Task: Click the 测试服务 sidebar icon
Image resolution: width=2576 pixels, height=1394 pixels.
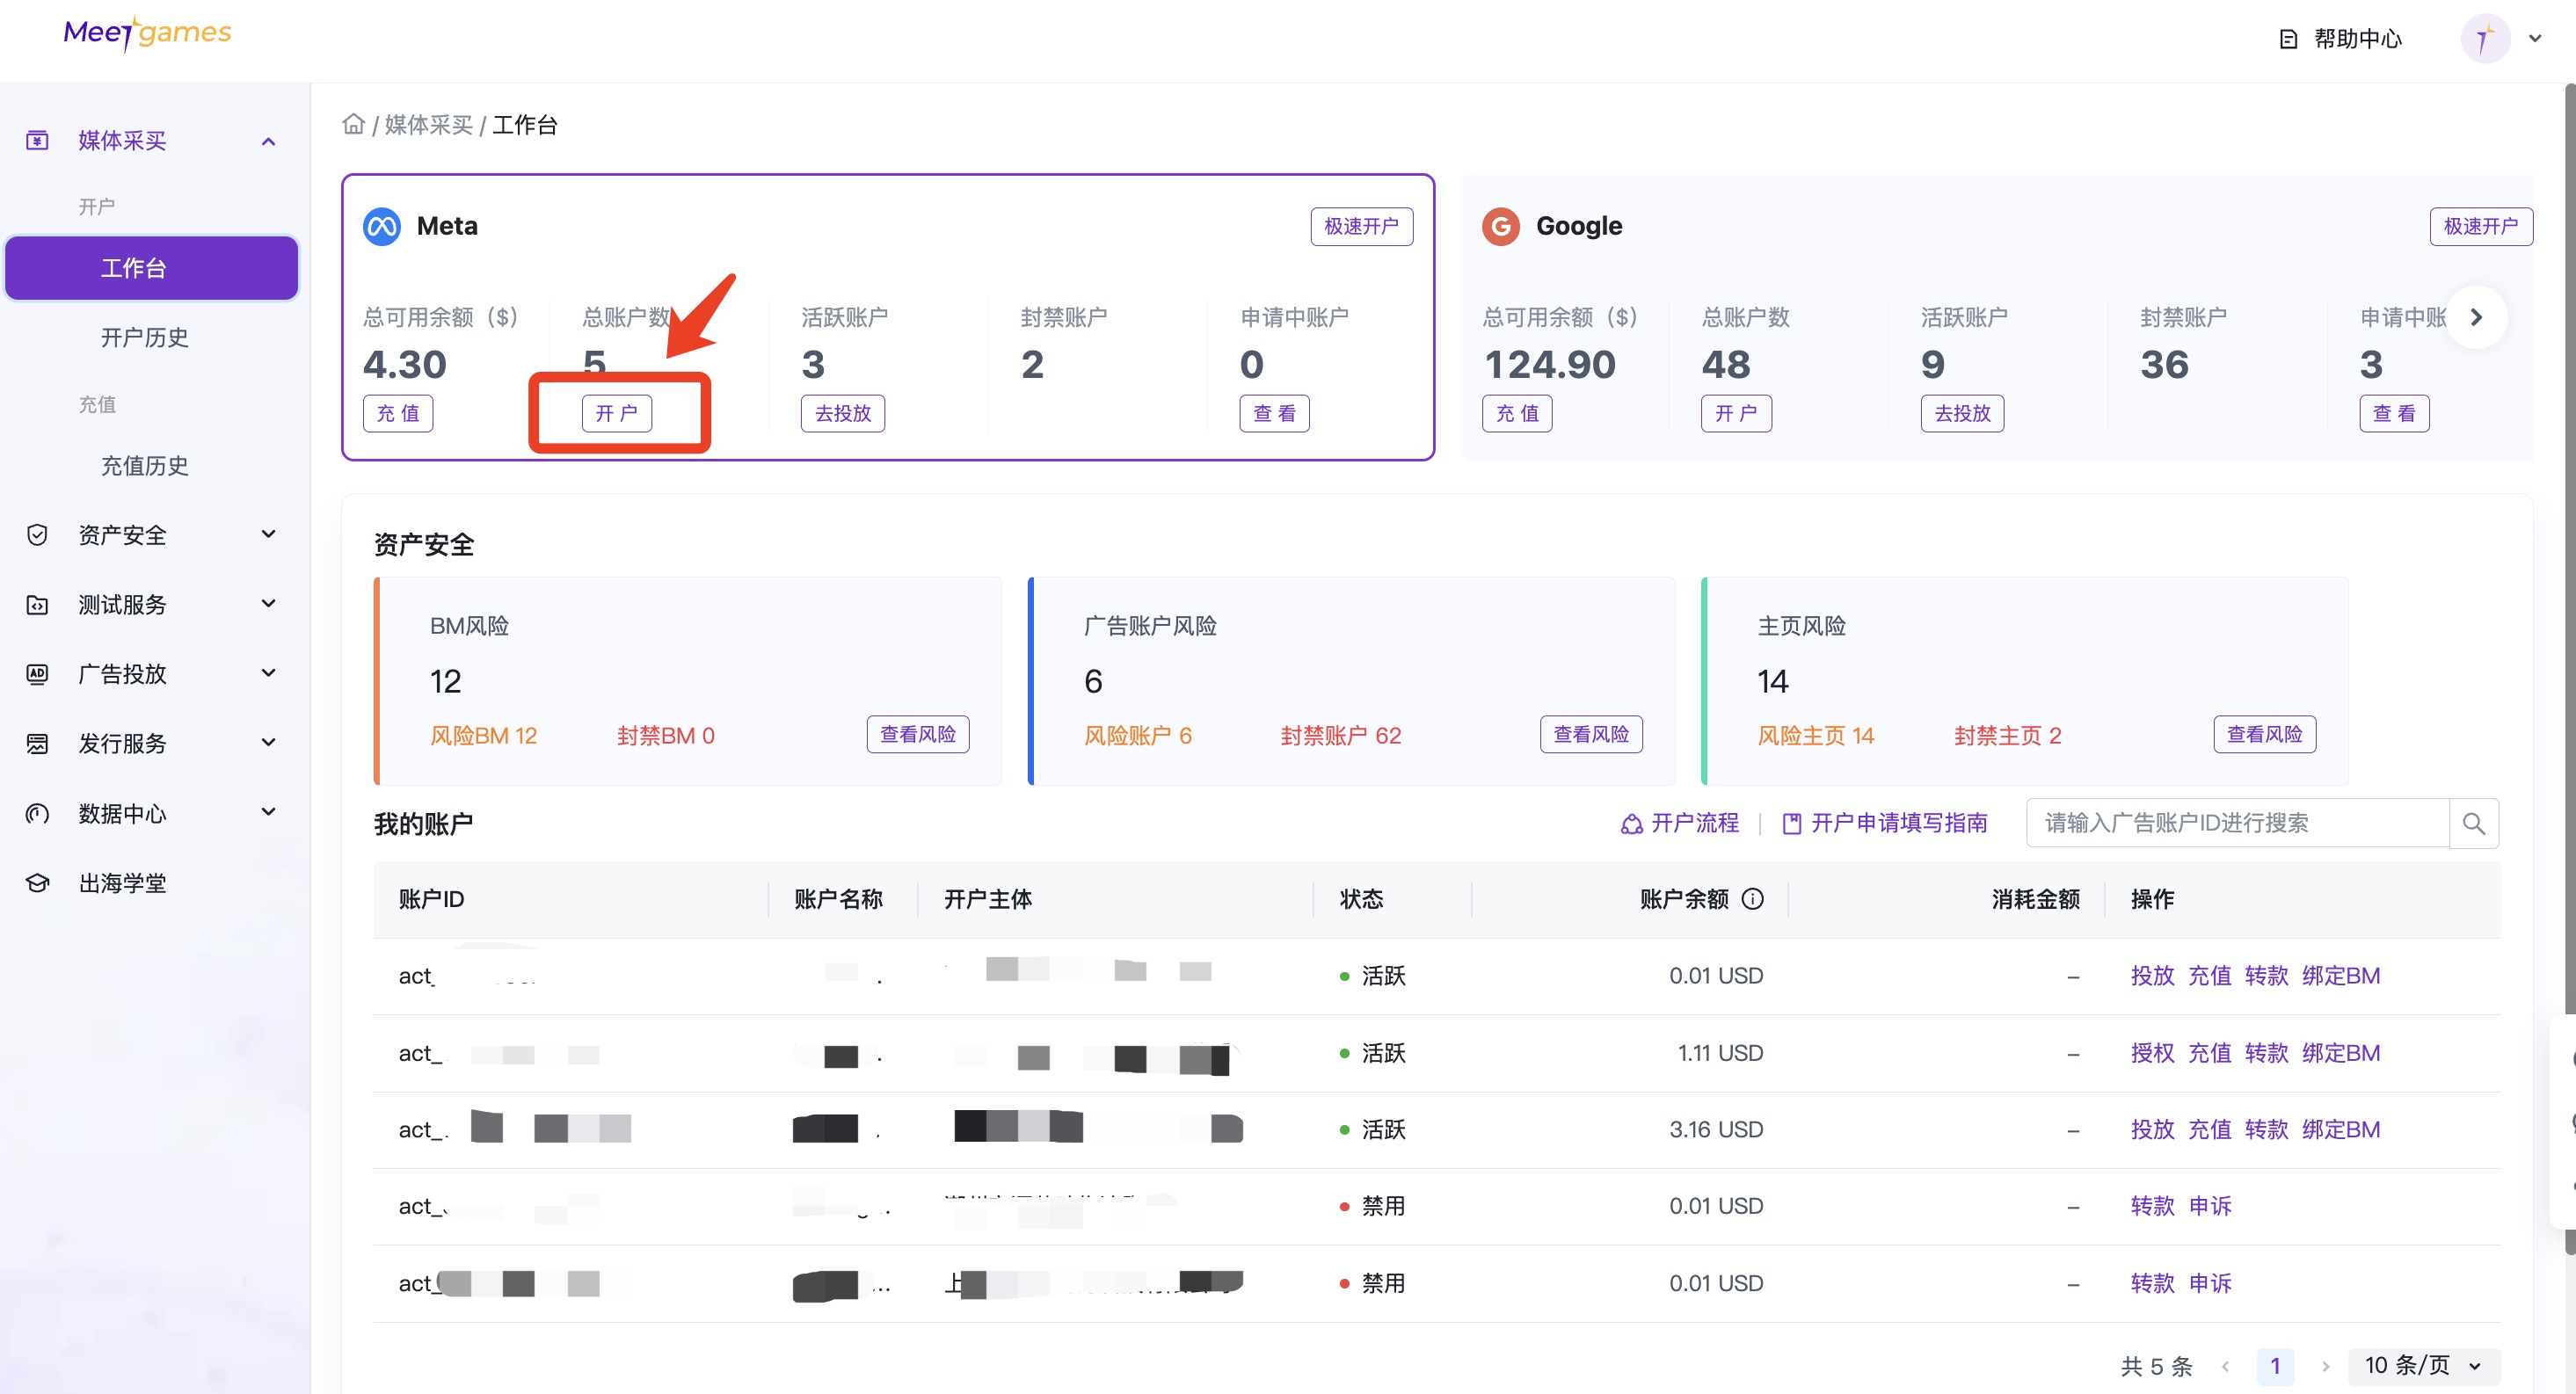Action: click(37, 604)
